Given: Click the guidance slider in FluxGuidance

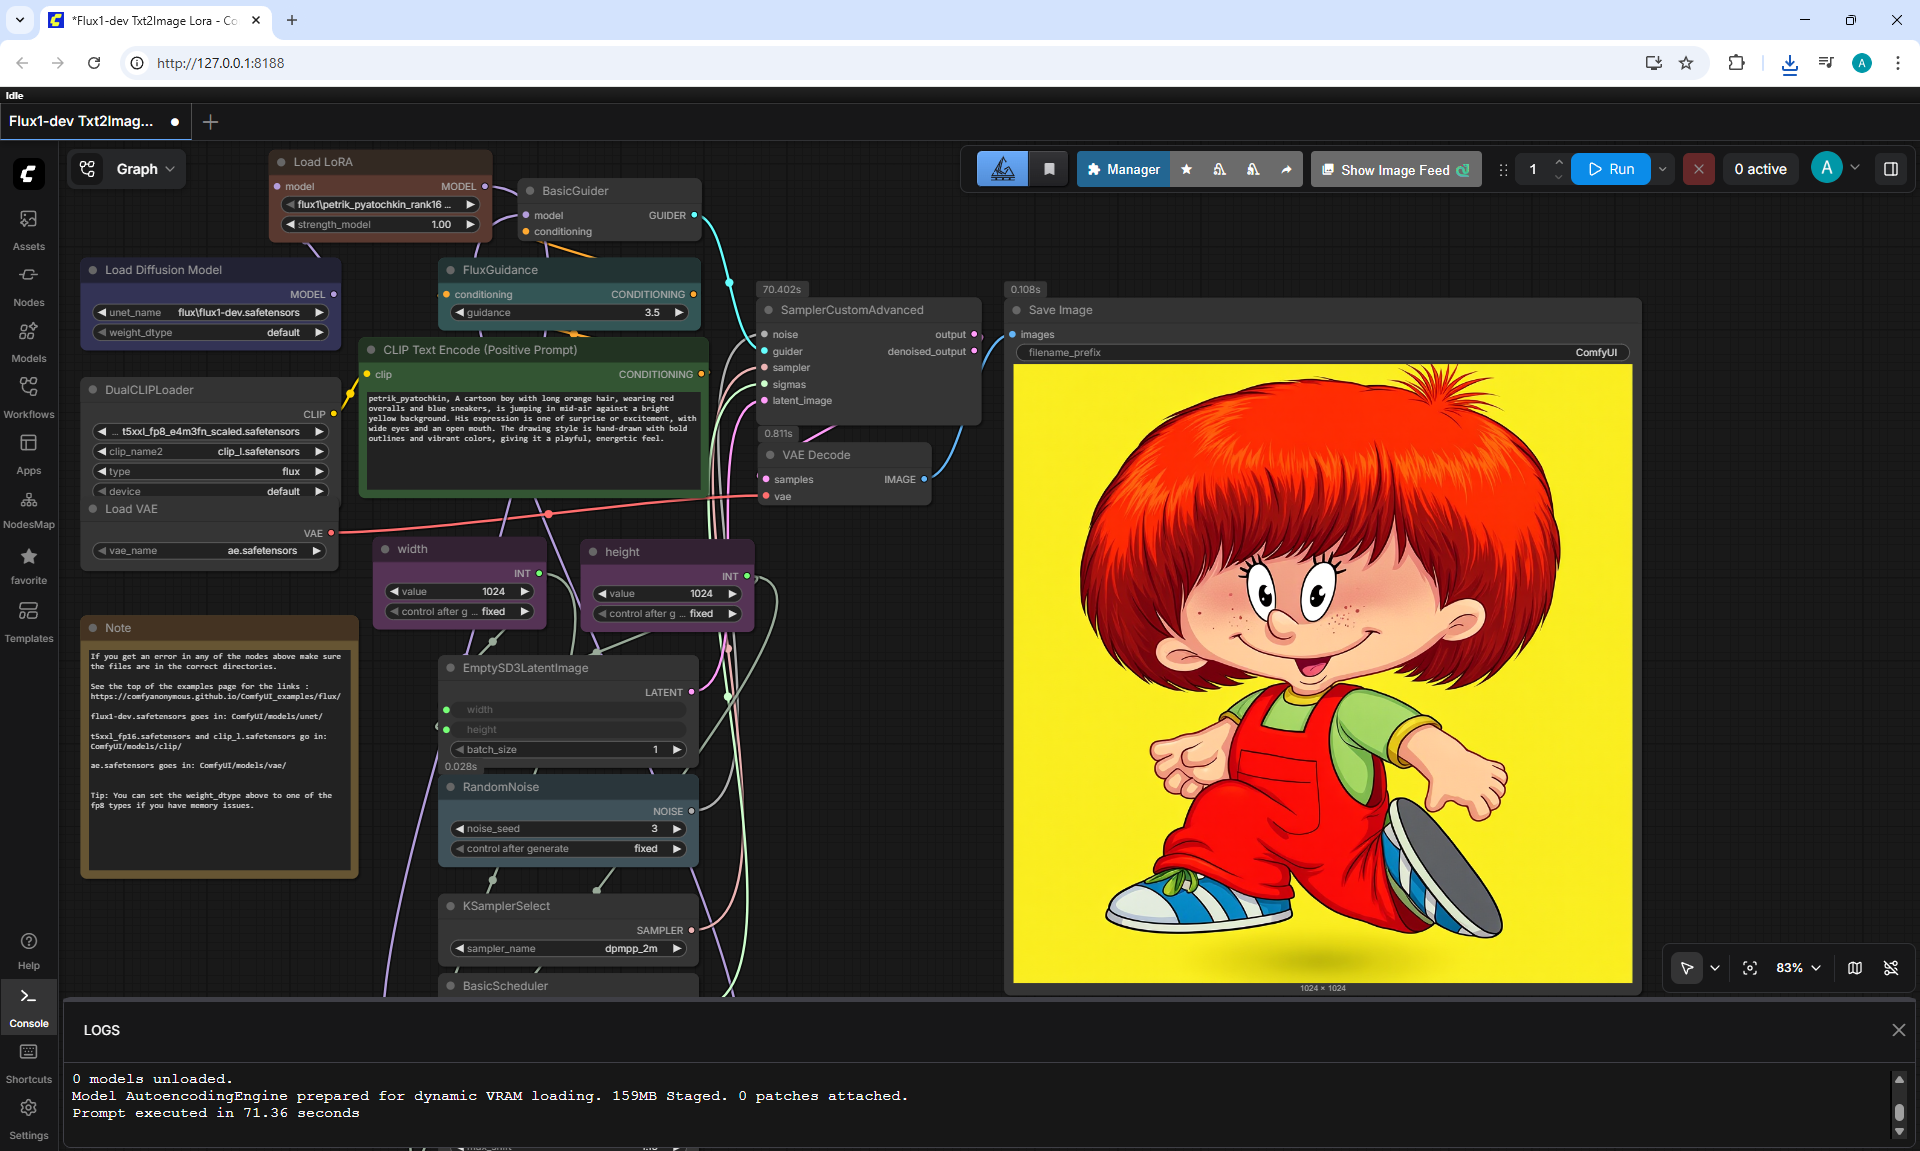Looking at the screenshot, I should [570, 313].
